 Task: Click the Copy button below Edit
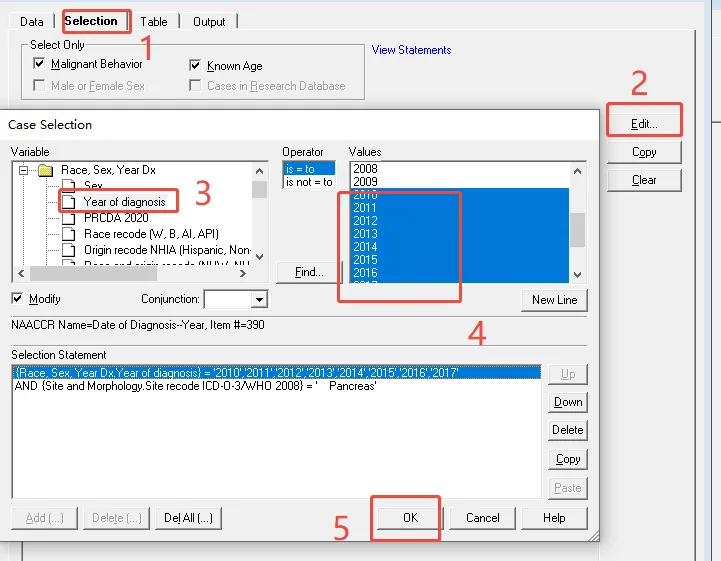tap(644, 152)
